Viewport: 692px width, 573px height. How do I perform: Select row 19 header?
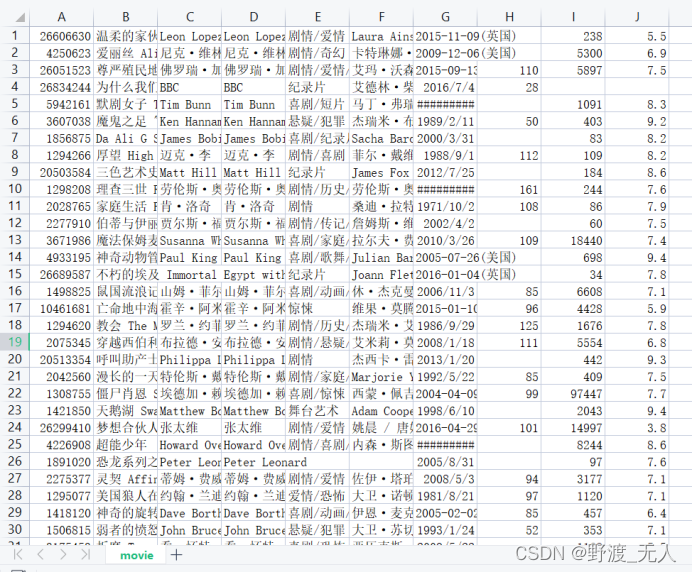point(15,342)
